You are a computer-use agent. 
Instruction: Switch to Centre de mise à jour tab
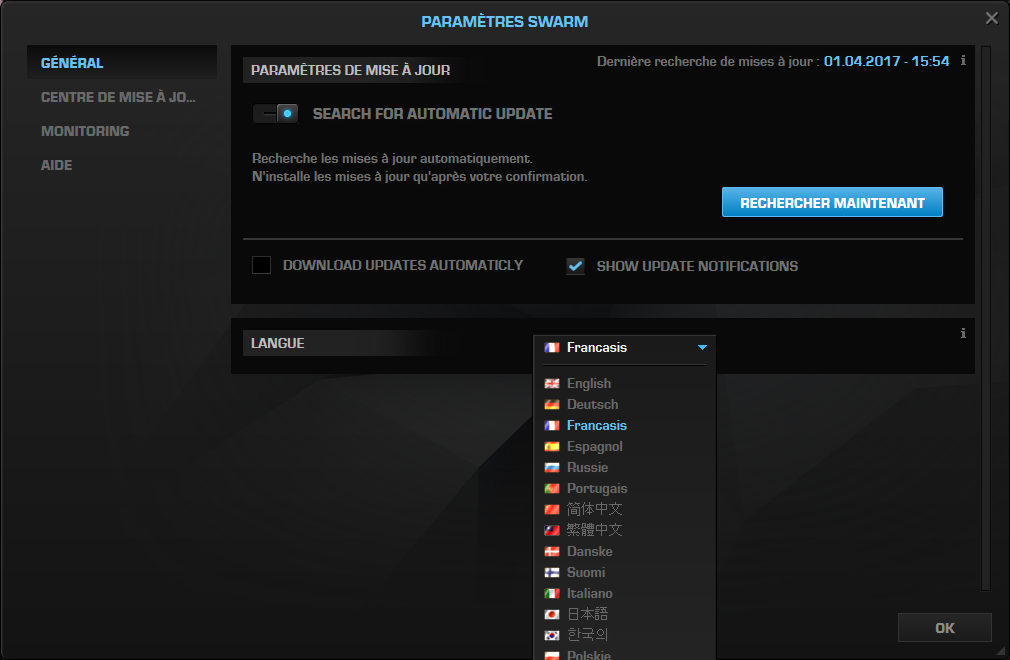coord(118,97)
